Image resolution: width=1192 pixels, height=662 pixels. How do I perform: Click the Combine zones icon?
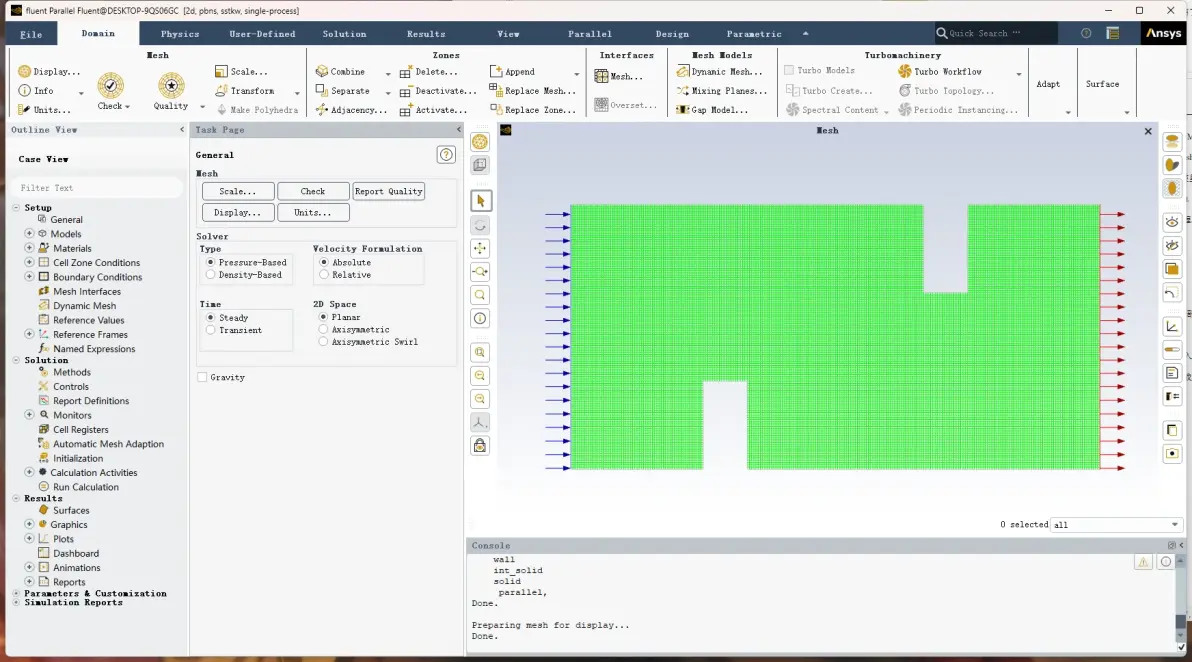point(322,71)
